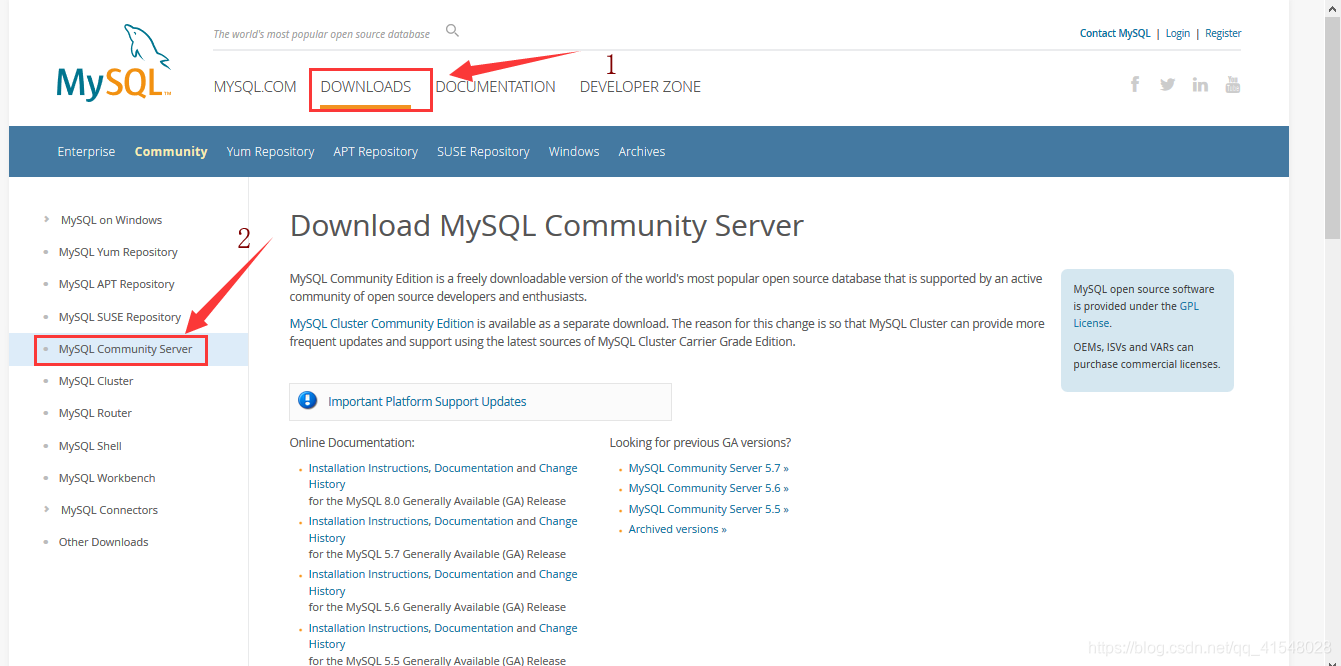1341x666 pixels.
Task: Click the blue info icon beside Important Platform Support Updates
Action: point(308,401)
